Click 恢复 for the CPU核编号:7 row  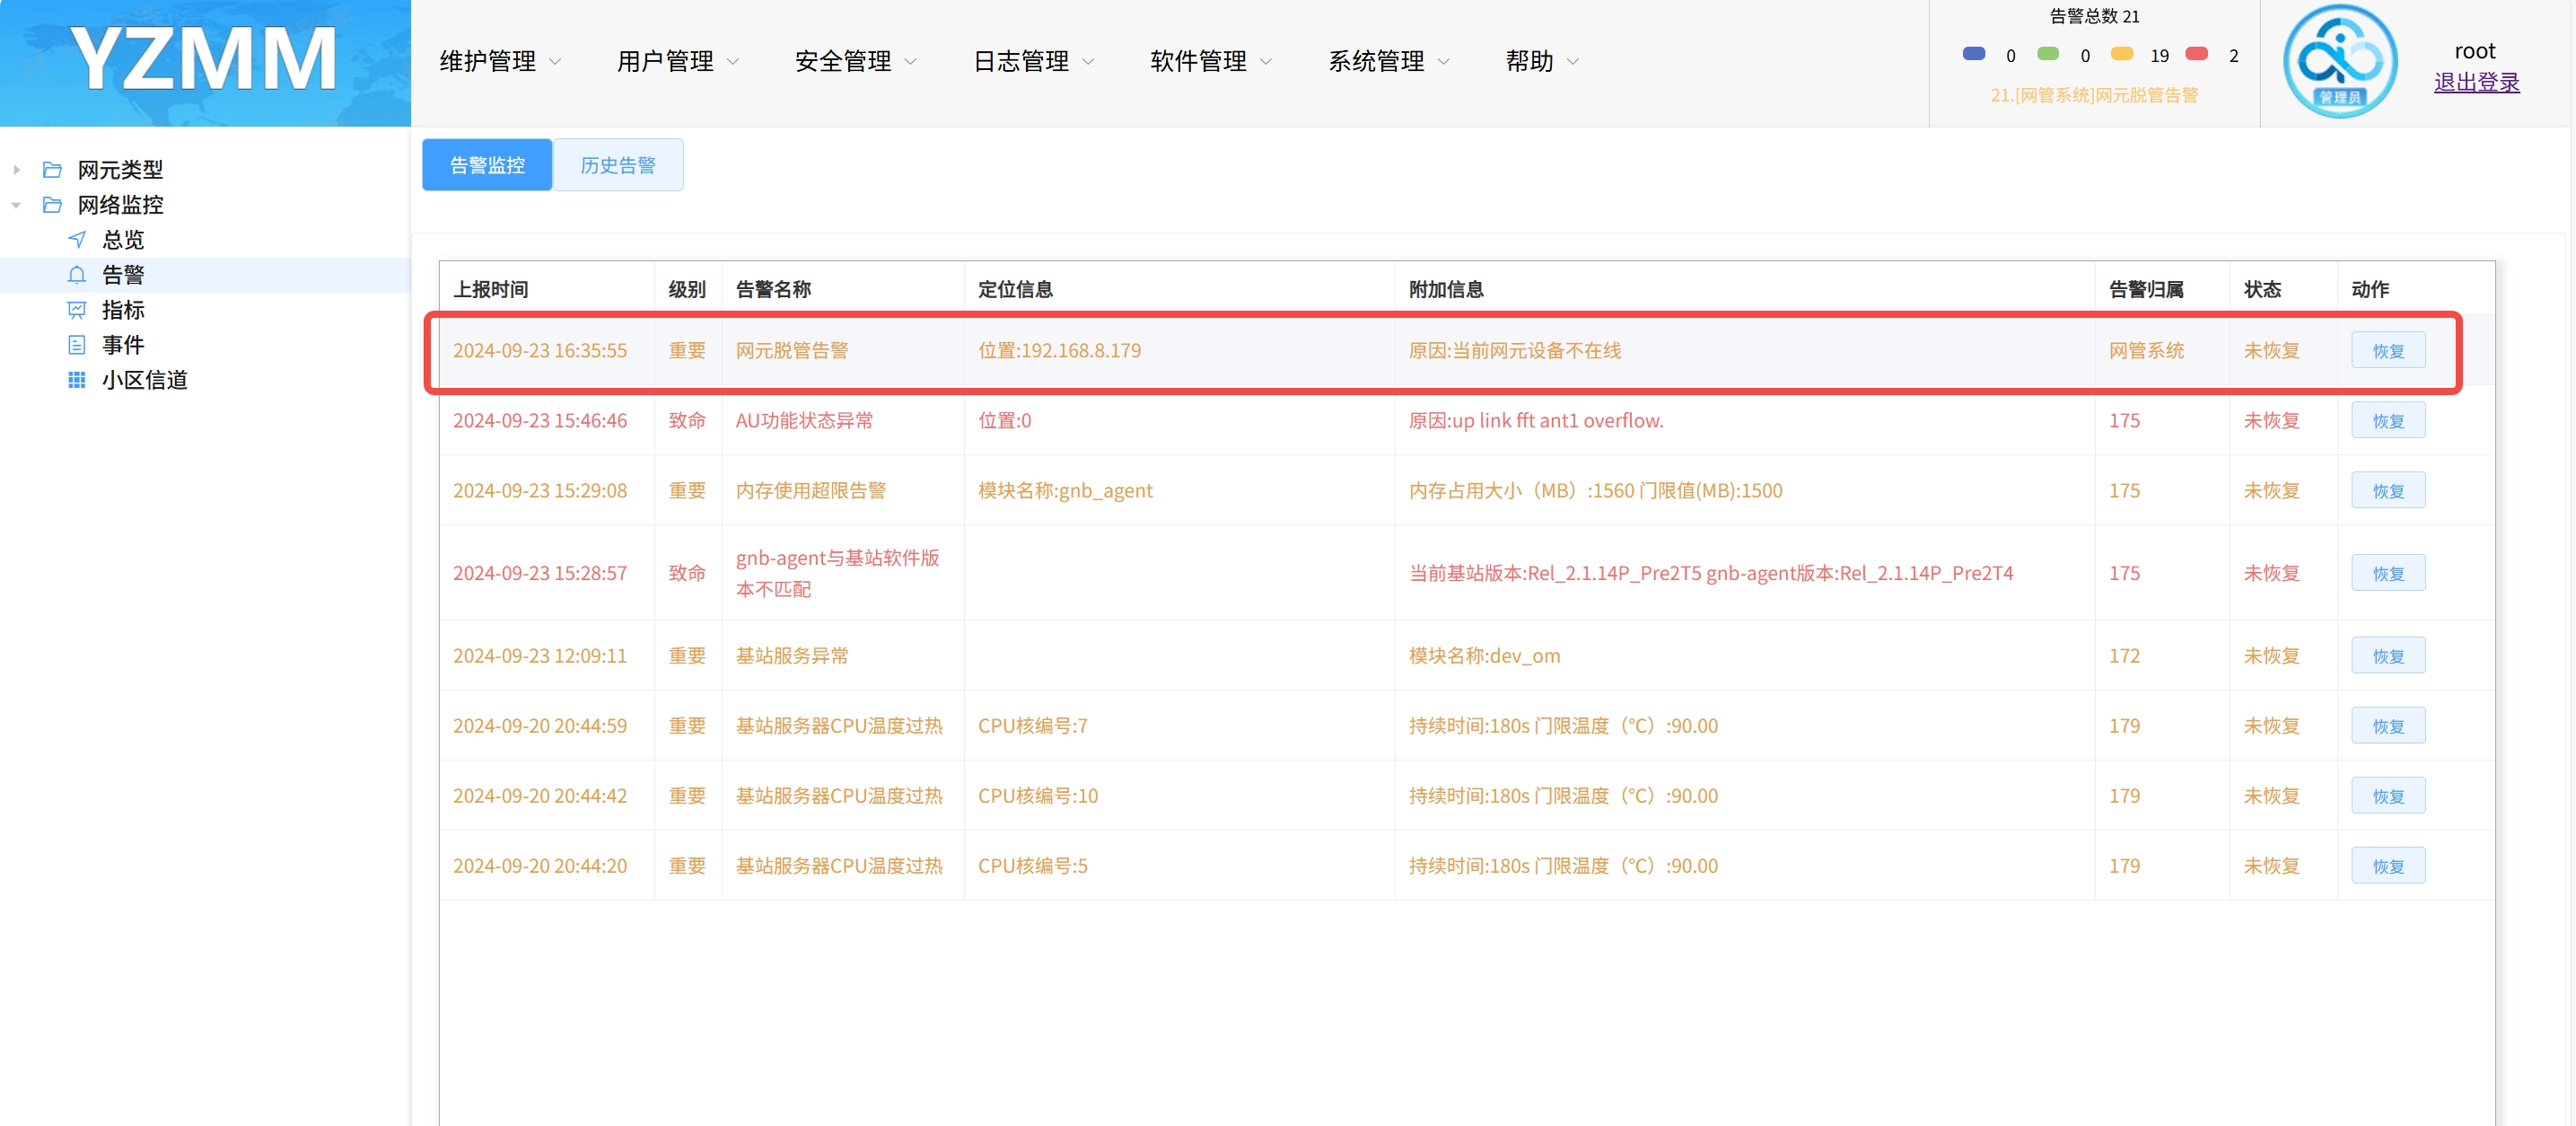click(2388, 726)
